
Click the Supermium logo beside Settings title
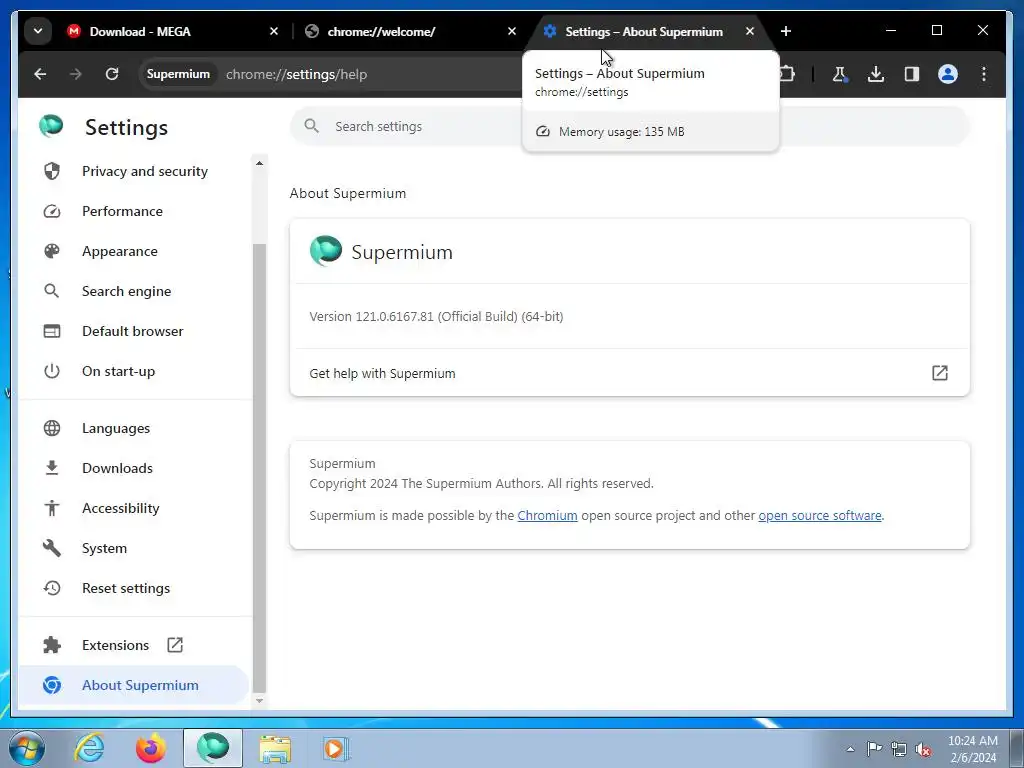tap(51, 126)
